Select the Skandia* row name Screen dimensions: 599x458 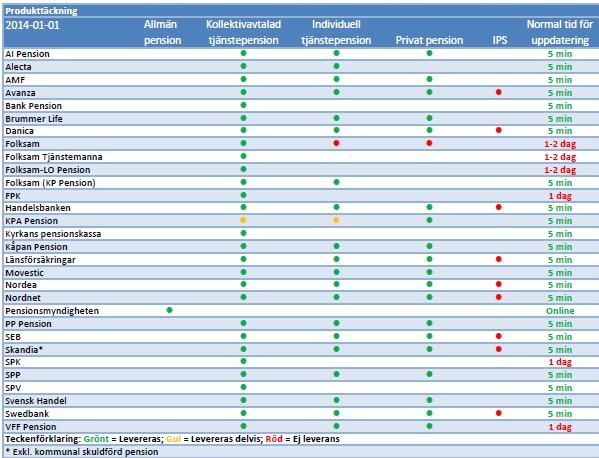(24, 350)
